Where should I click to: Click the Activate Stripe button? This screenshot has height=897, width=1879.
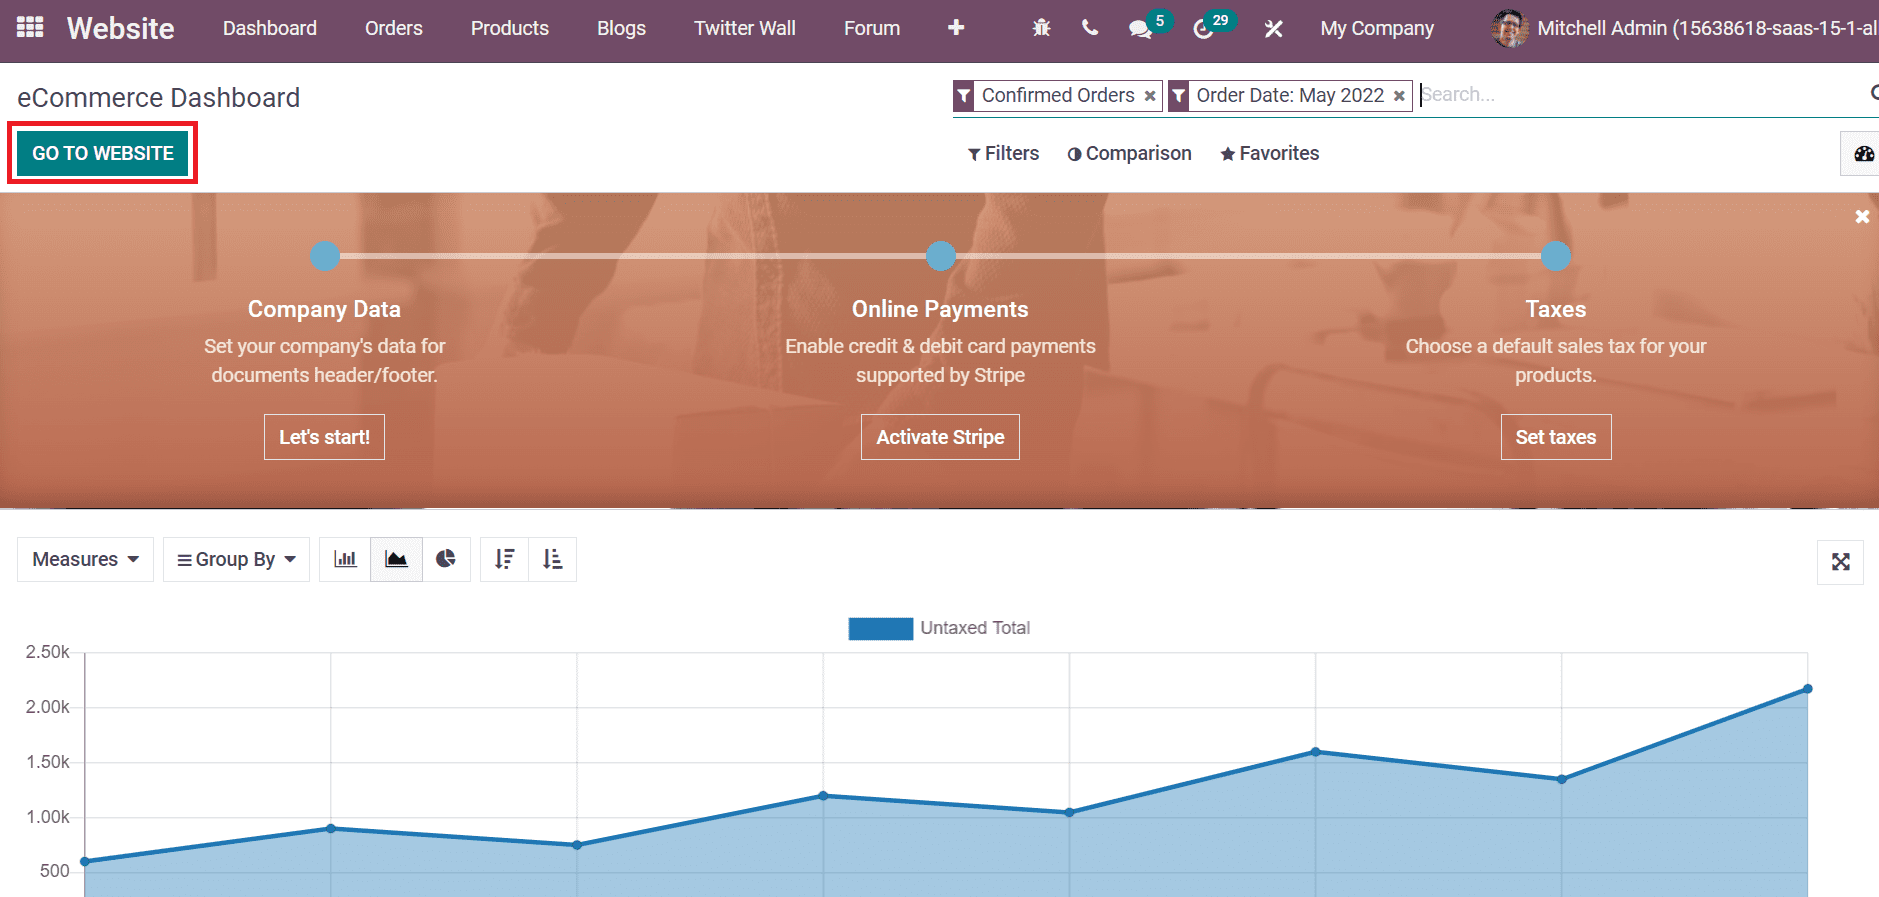pos(940,437)
